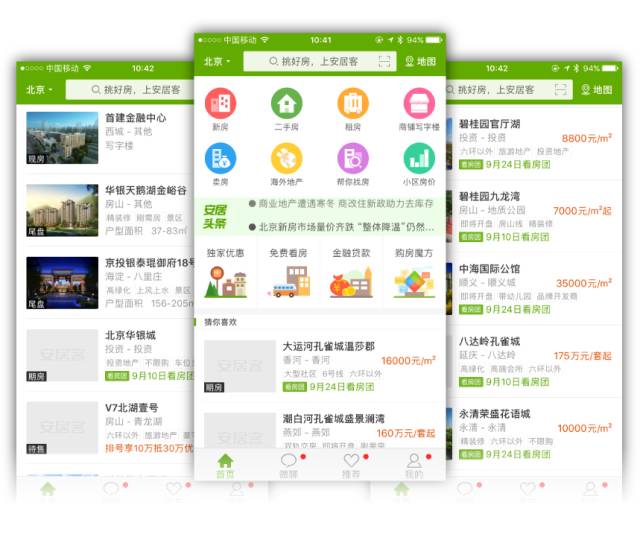Focus right phone search field

509,90
